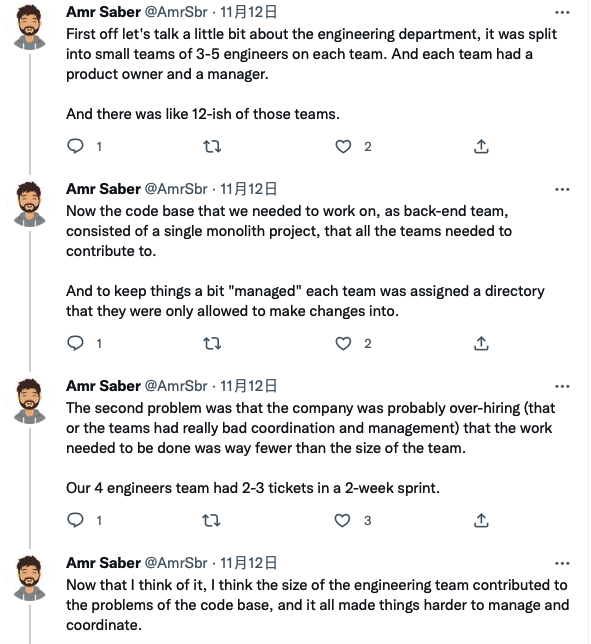Like the tweet about 12-ish teams
This screenshot has height=644, width=591.
pyautogui.click(x=343, y=146)
